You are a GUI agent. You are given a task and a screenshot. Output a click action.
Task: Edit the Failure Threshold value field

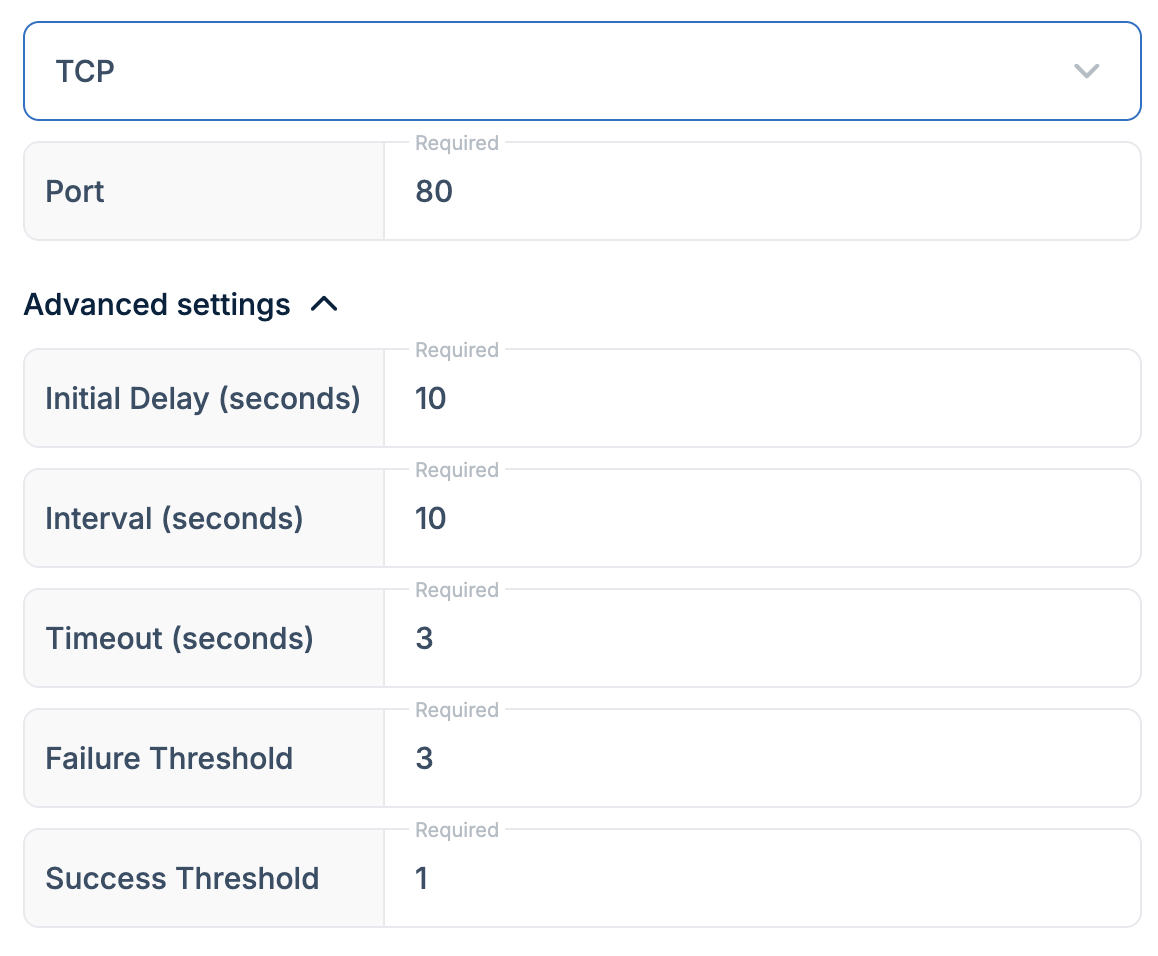pos(760,759)
